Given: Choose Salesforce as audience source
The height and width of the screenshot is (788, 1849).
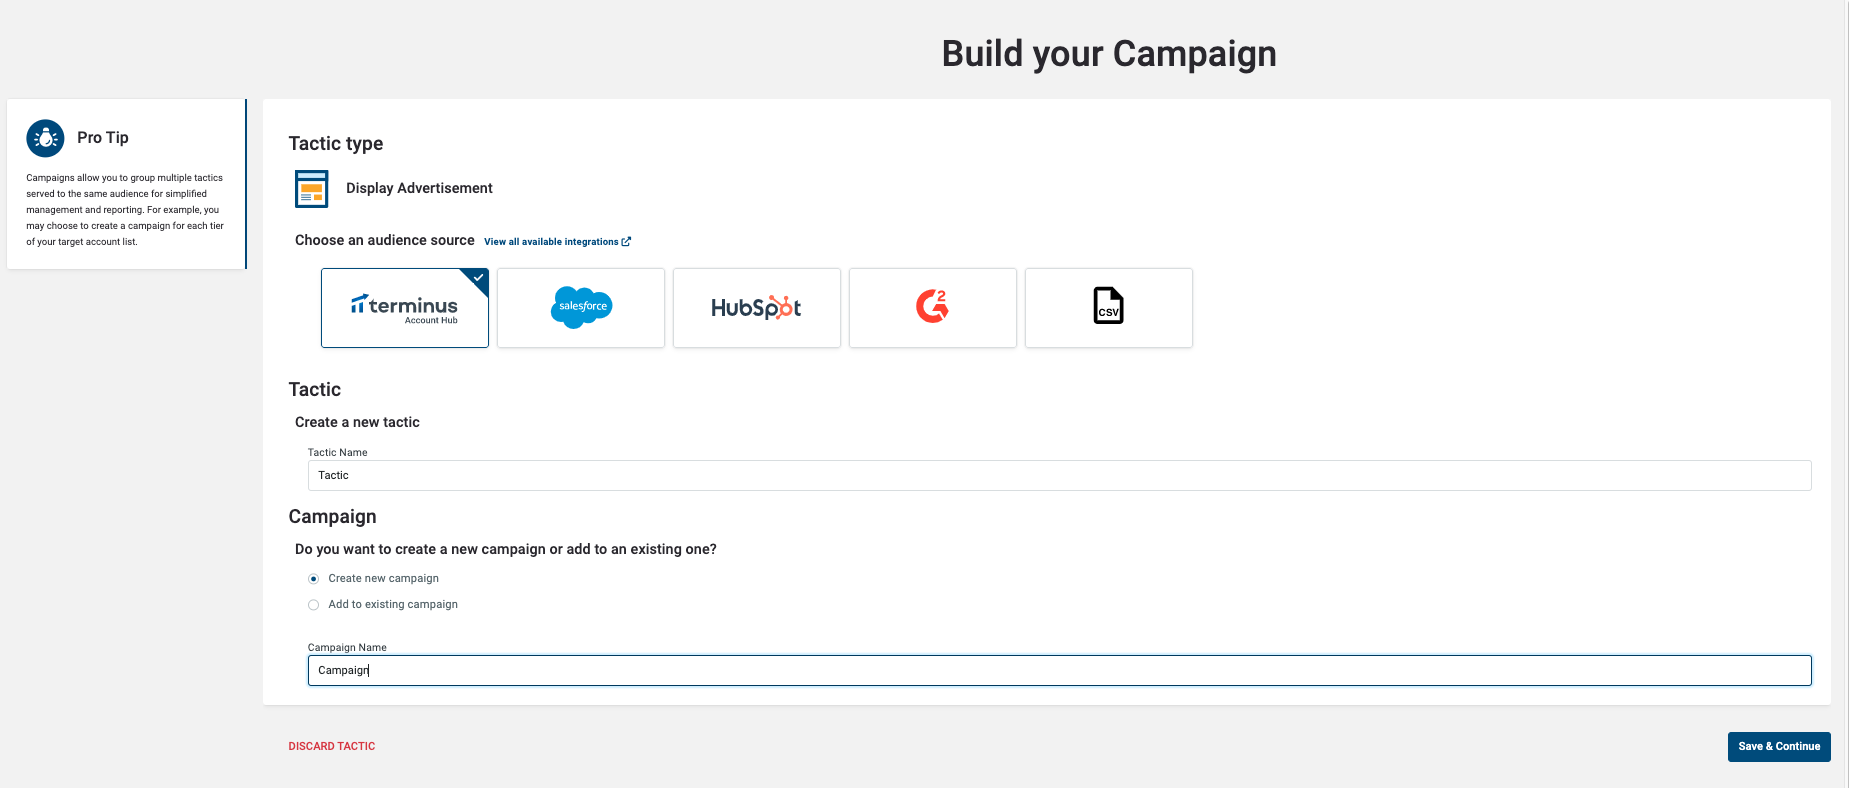Looking at the screenshot, I should [581, 308].
